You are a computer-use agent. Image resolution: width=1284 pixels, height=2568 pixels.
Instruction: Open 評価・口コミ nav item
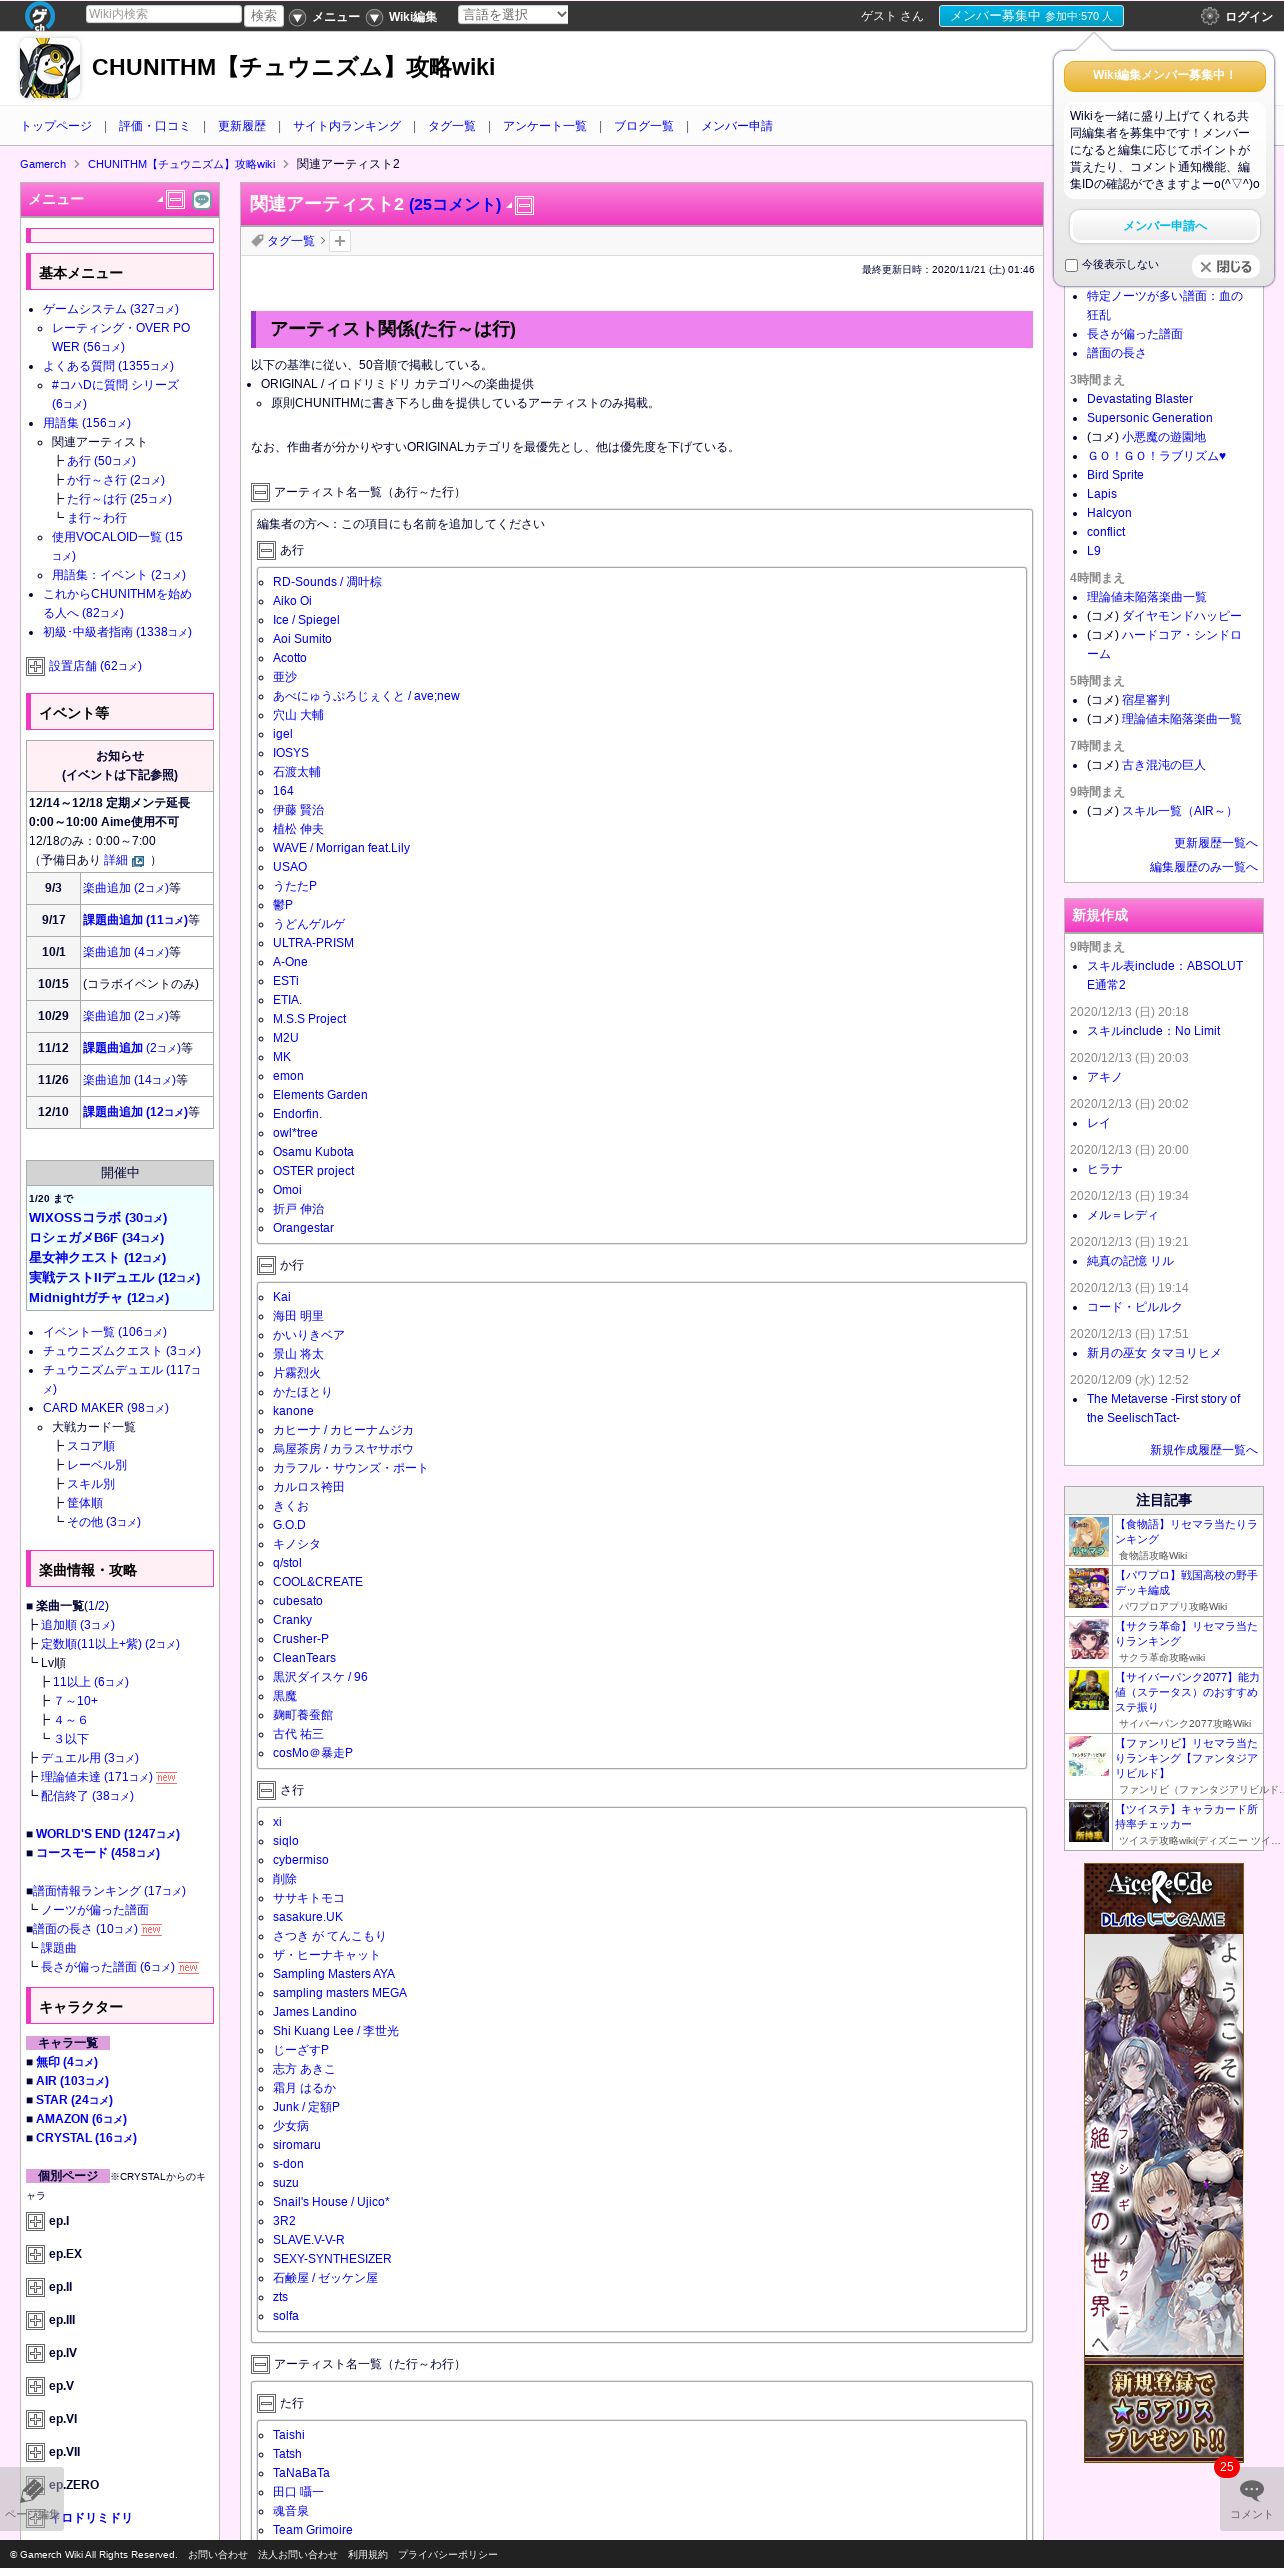click(154, 126)
